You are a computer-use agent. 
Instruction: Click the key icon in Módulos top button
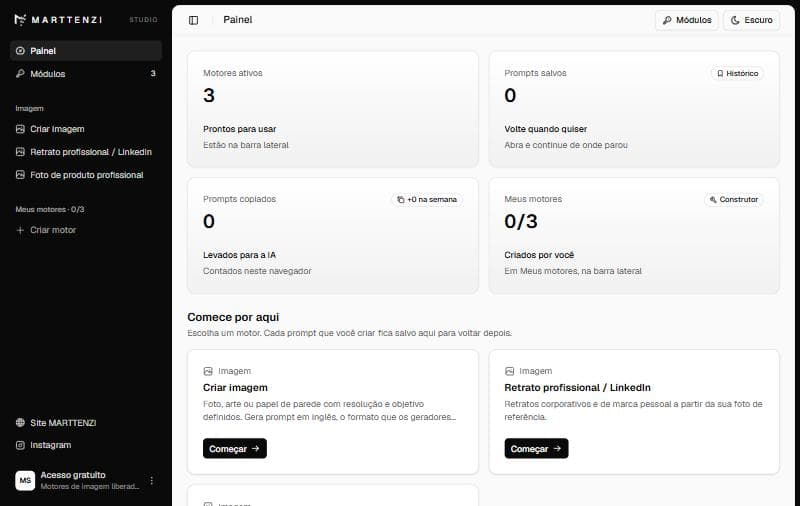point(667,20)
